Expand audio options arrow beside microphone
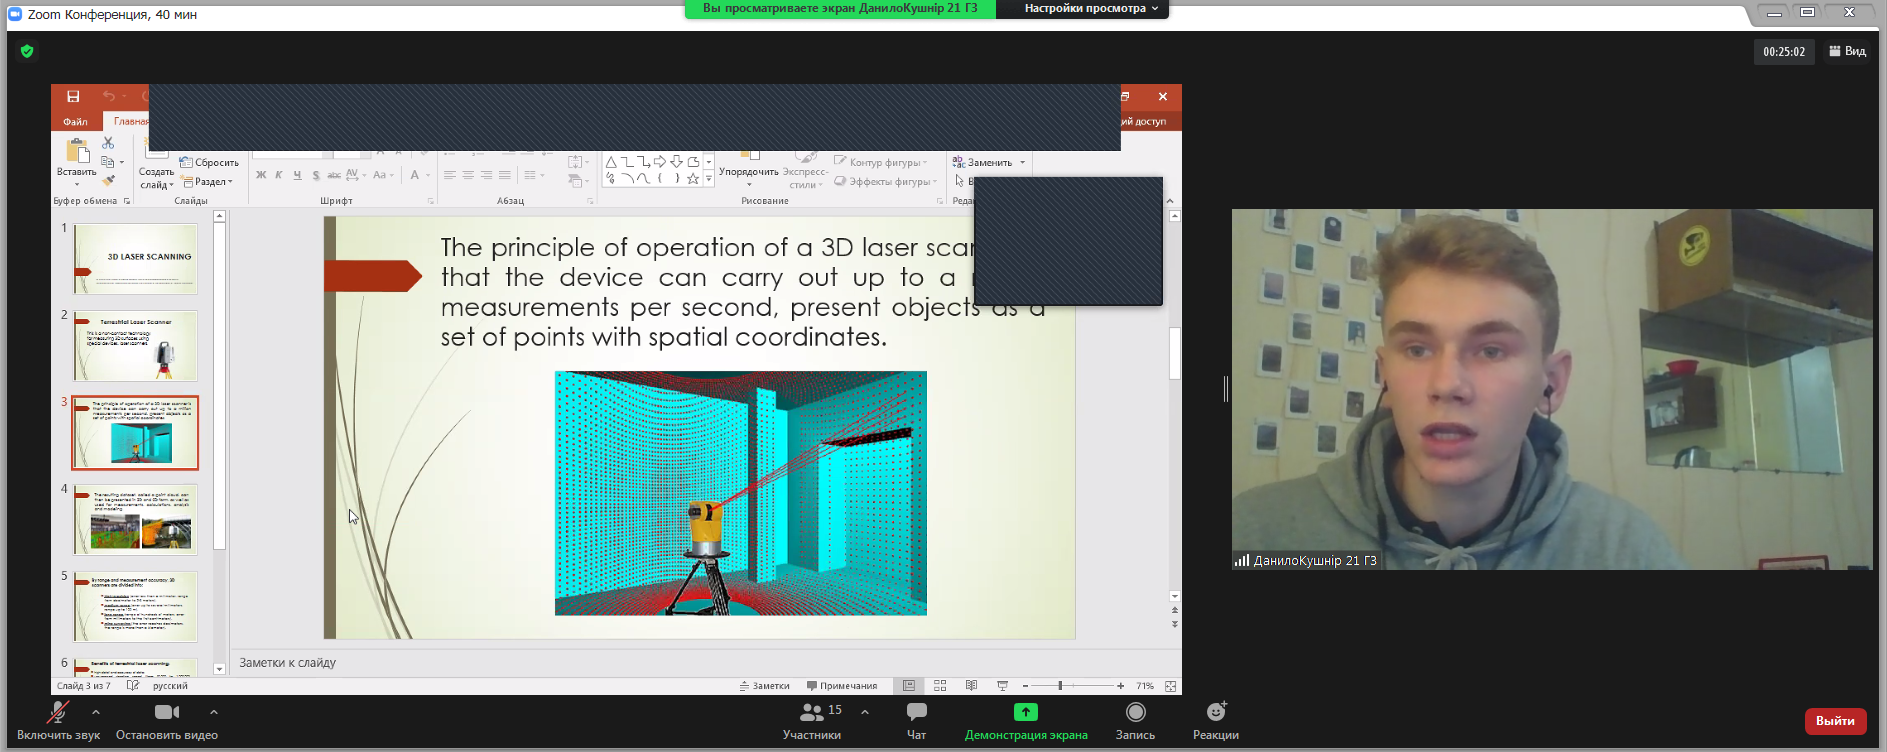This screenshot has width=1887, height=752. 96,712
